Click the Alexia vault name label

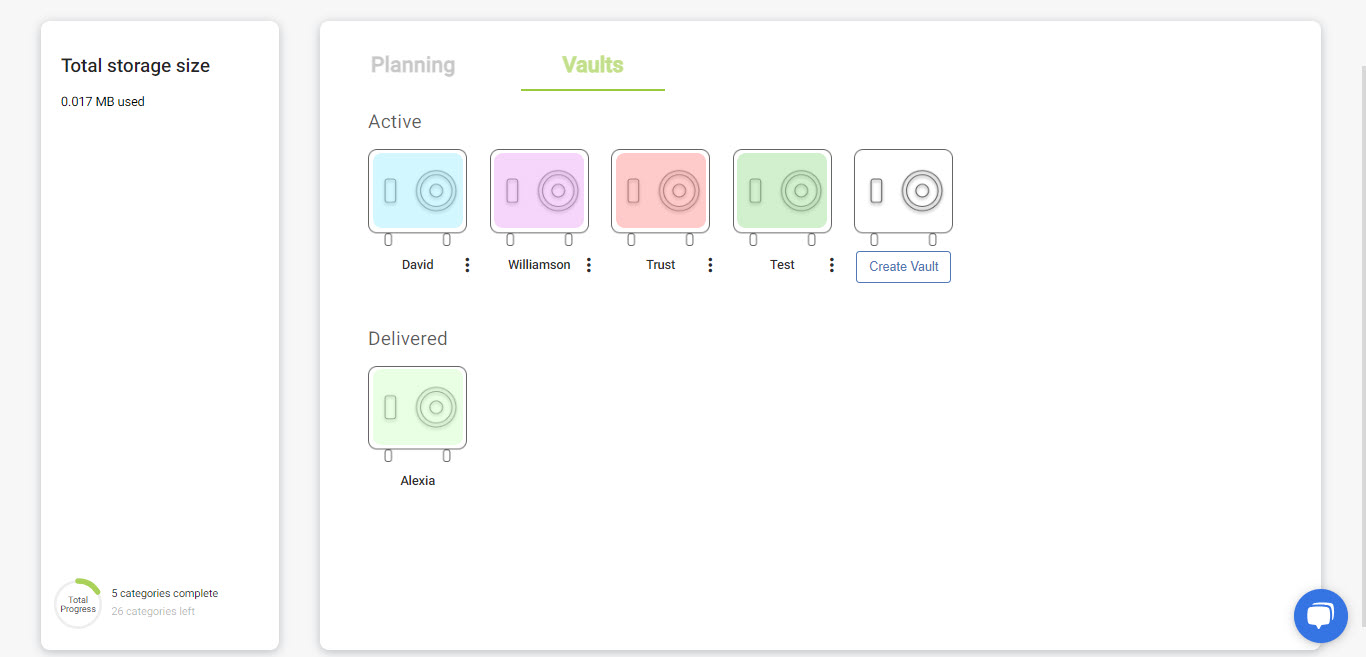[418, 481]
